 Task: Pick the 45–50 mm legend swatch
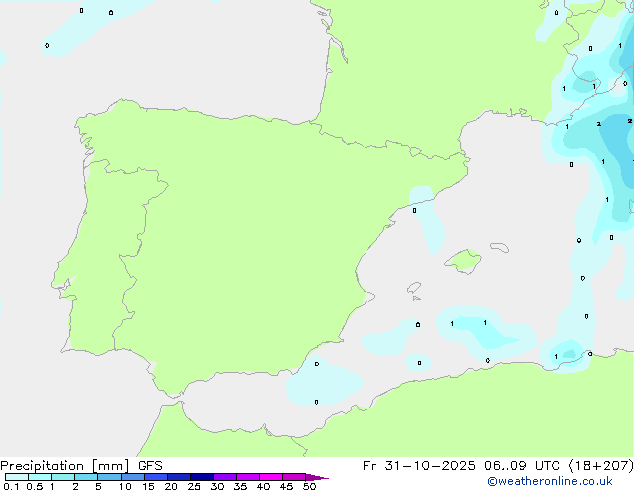tap(294, 477)
